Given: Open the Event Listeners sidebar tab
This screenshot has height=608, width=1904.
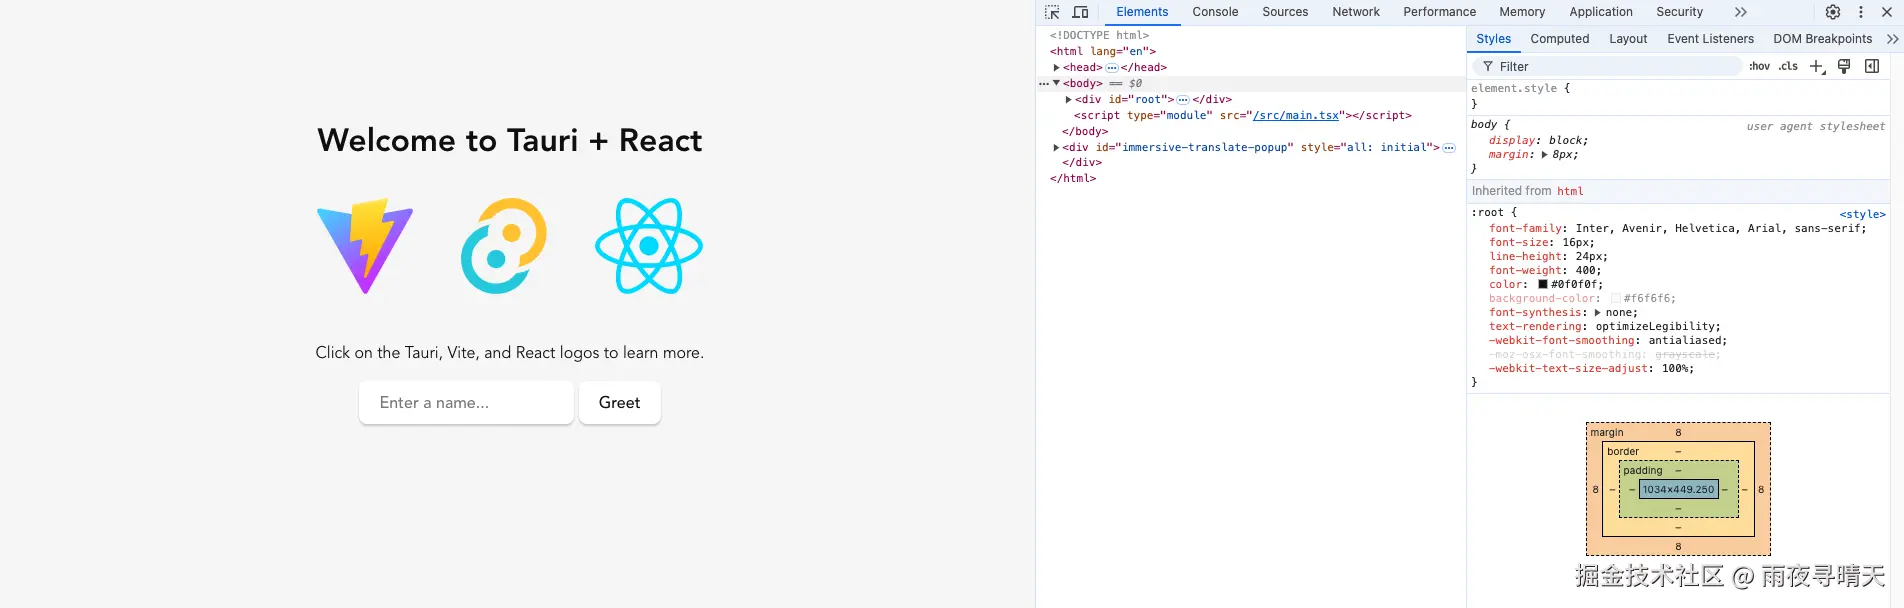Looking at the screenshot, I should coord(1710,39).
